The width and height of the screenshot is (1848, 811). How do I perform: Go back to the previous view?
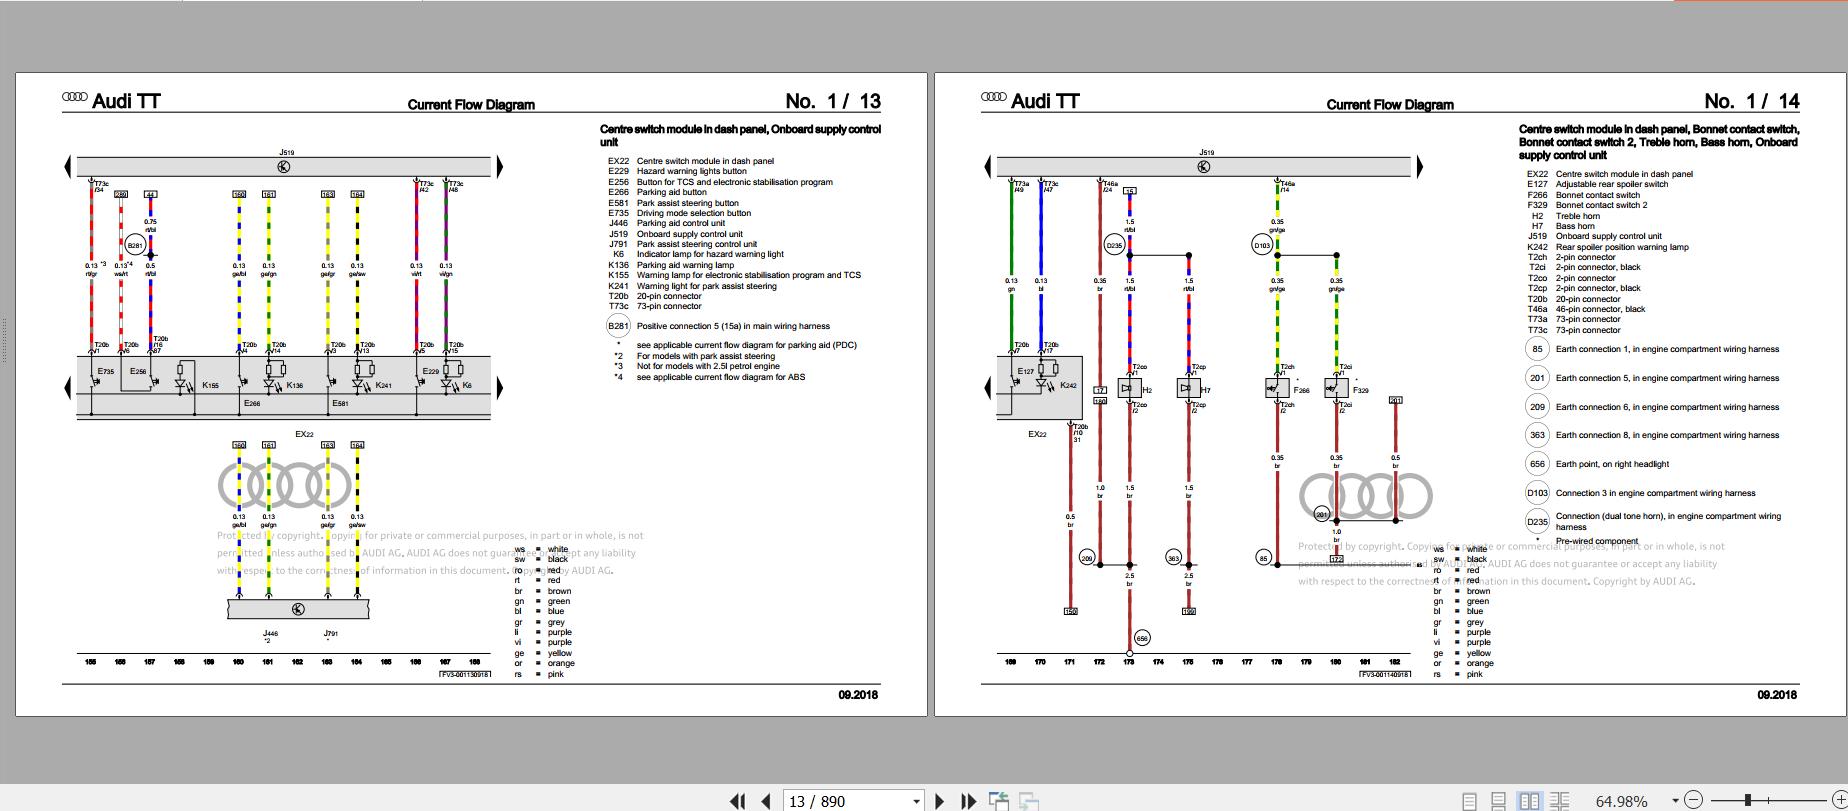click(998, 801)
